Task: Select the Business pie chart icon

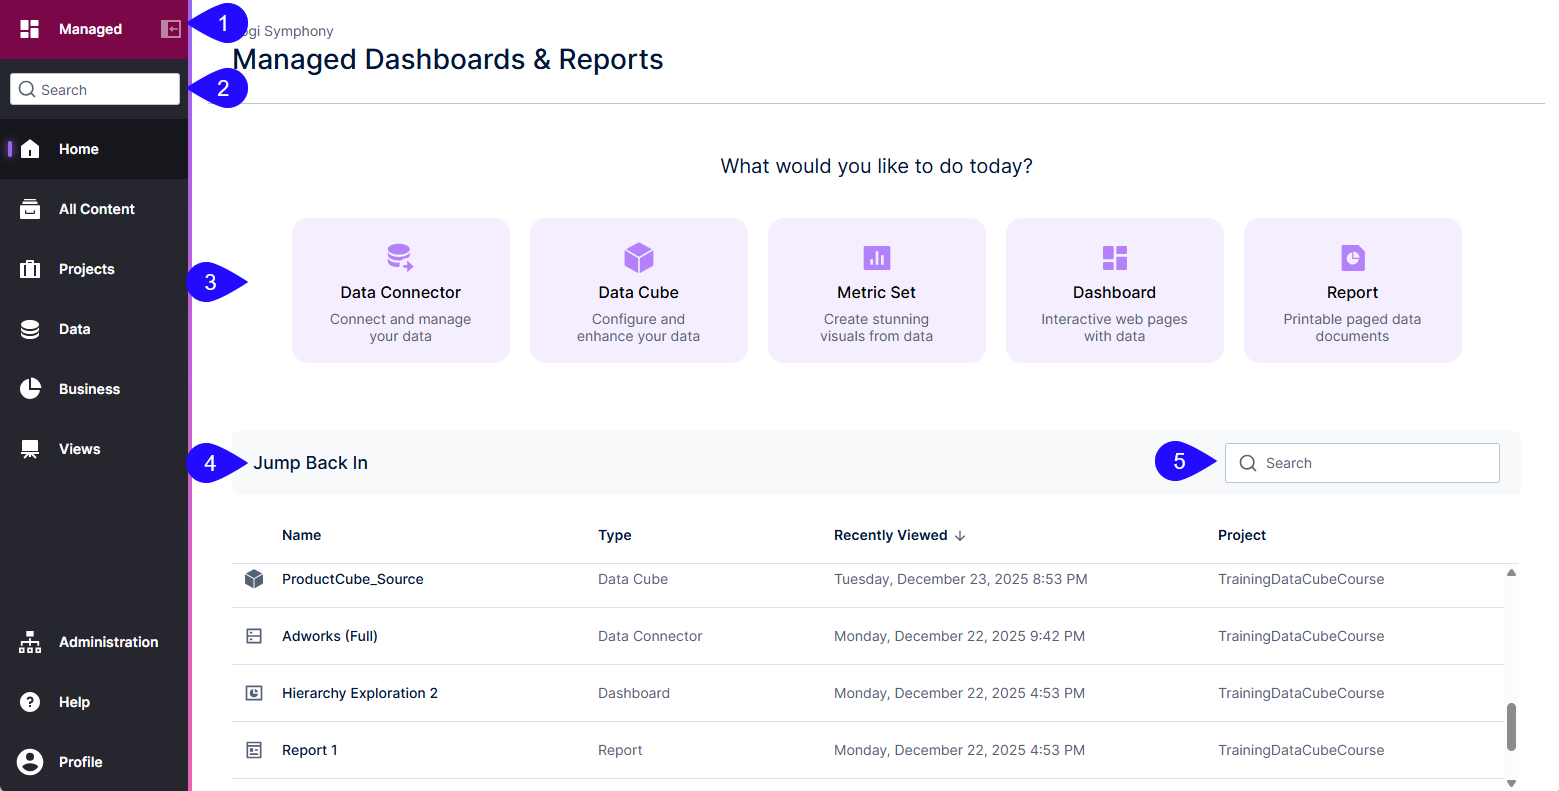Action: 30,388
